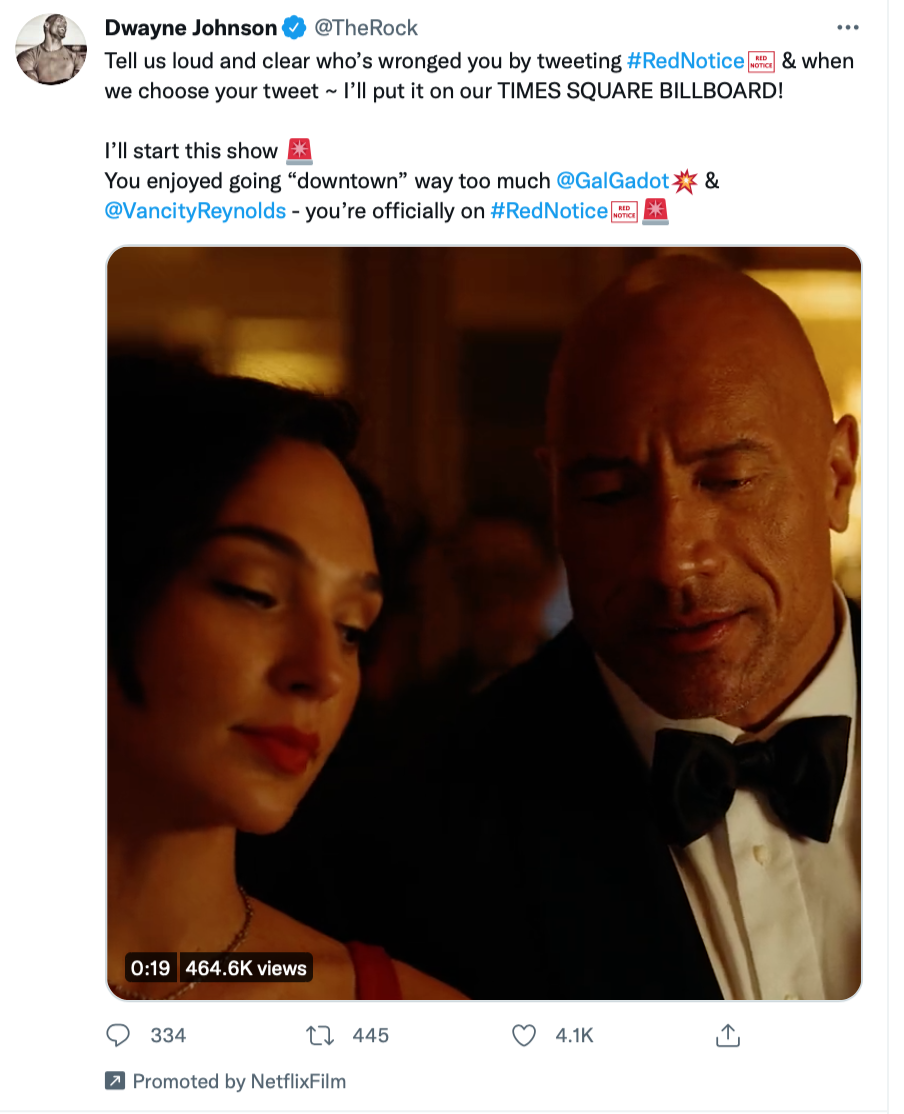Retweet this post via retweet icon
The width and height of the screenshot is (904, 1114).
pyautogui.click(x=321, y=1035)
